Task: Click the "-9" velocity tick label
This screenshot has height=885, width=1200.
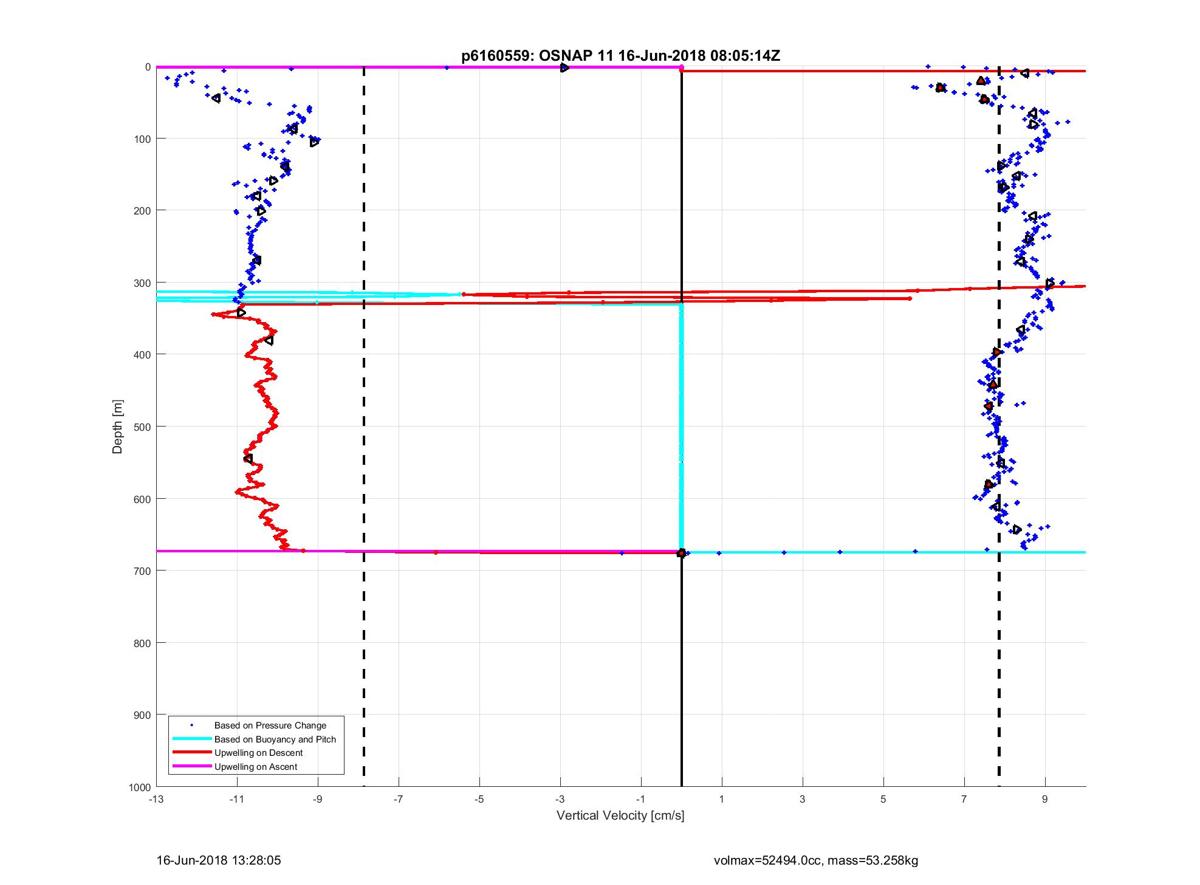Action: point(318,800)
